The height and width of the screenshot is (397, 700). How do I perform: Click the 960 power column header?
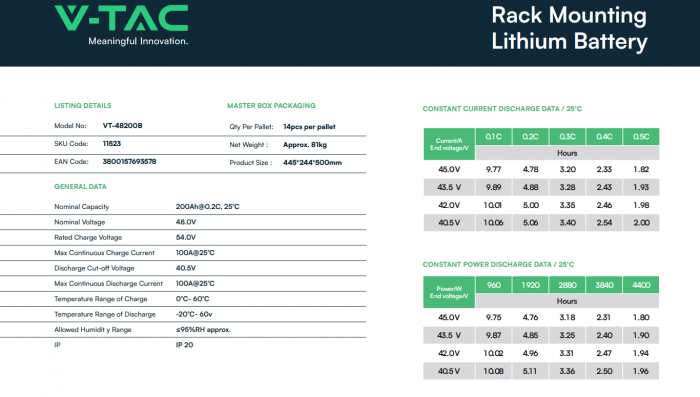(x=494, y=285)
